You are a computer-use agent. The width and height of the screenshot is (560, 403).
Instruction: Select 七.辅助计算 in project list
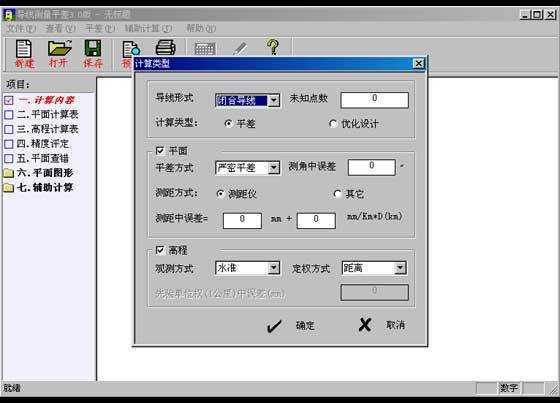pyautogui.click(x=45, y=188)
